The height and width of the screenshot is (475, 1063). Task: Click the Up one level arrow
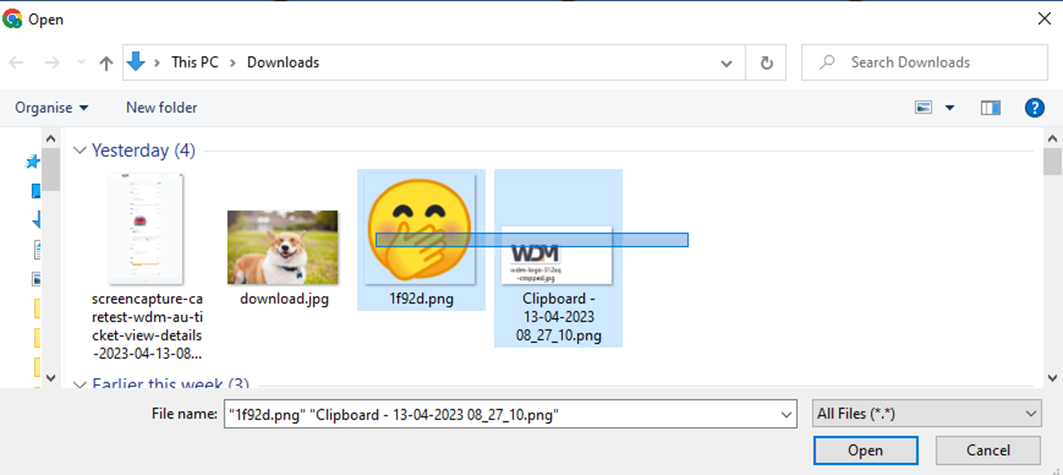pyautogui.click(x=106, y=63)
